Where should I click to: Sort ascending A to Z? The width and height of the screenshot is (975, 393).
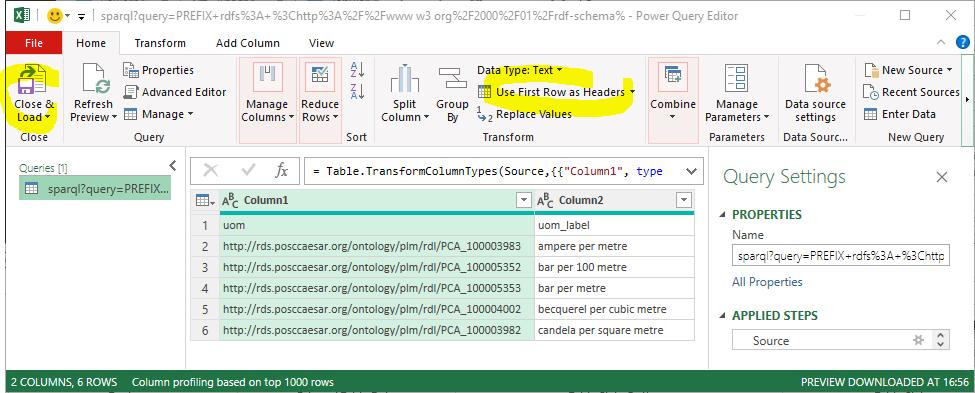tap(358, 70)
